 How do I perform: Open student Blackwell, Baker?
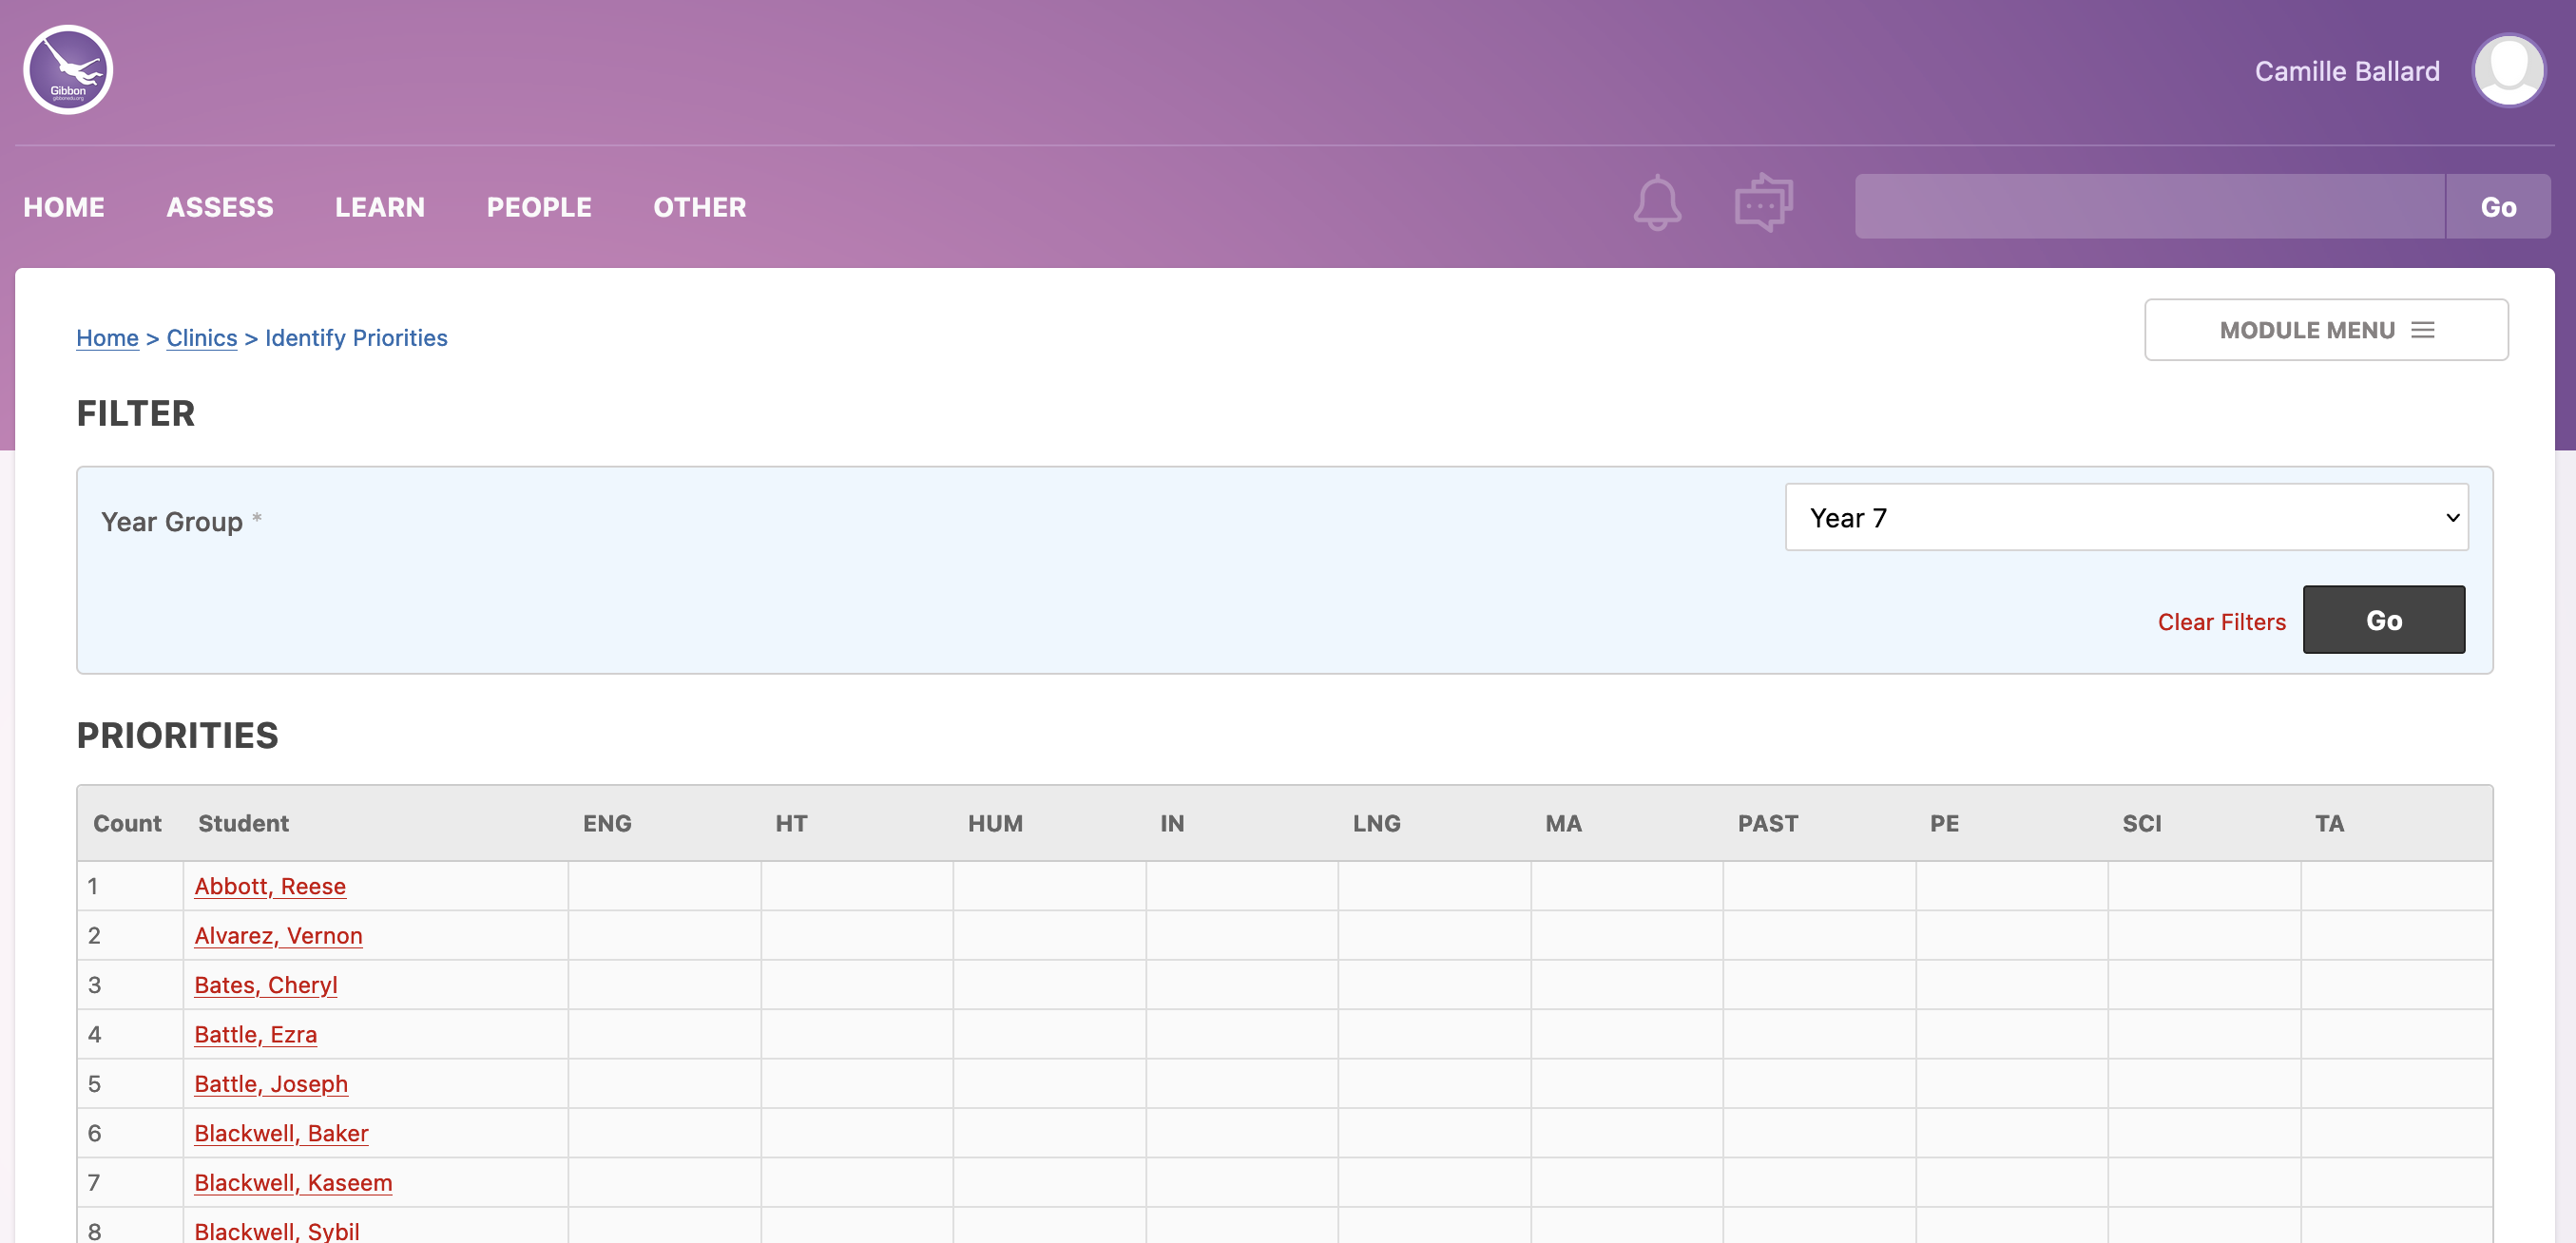[x=281, y=1133]
